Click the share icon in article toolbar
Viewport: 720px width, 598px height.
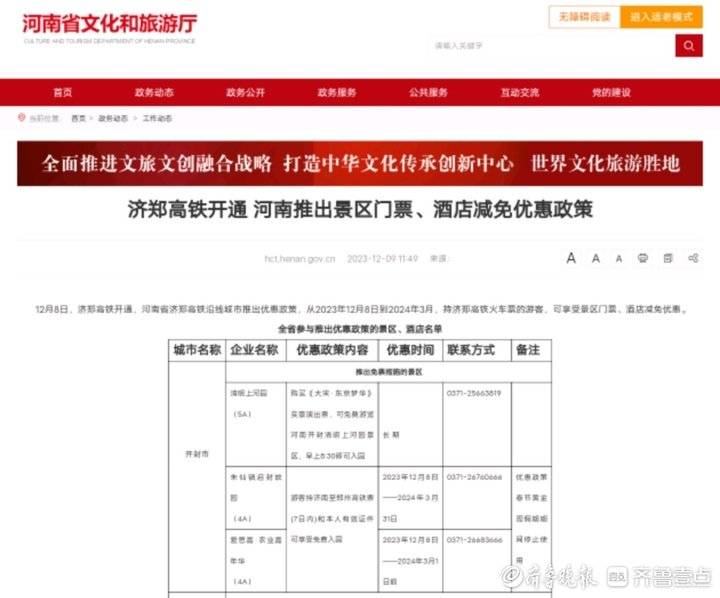pyautogui.click(x=693, y=258)
